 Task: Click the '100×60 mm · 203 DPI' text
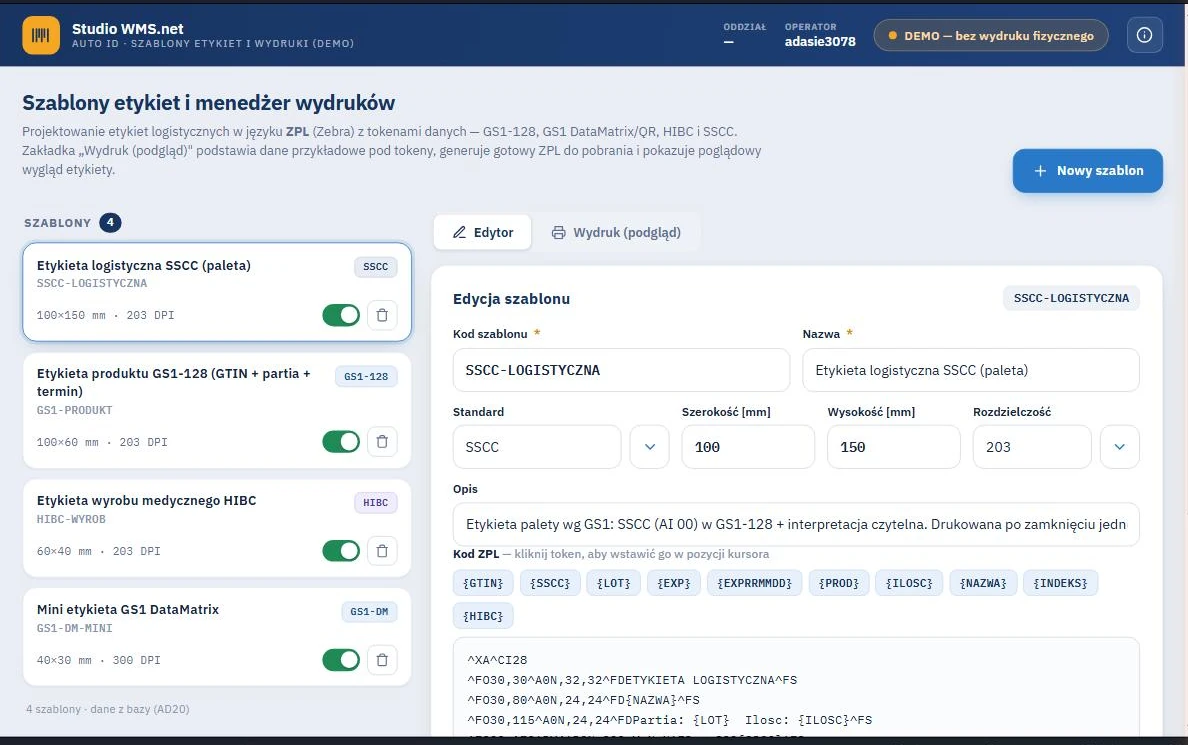tap(102, 442)
